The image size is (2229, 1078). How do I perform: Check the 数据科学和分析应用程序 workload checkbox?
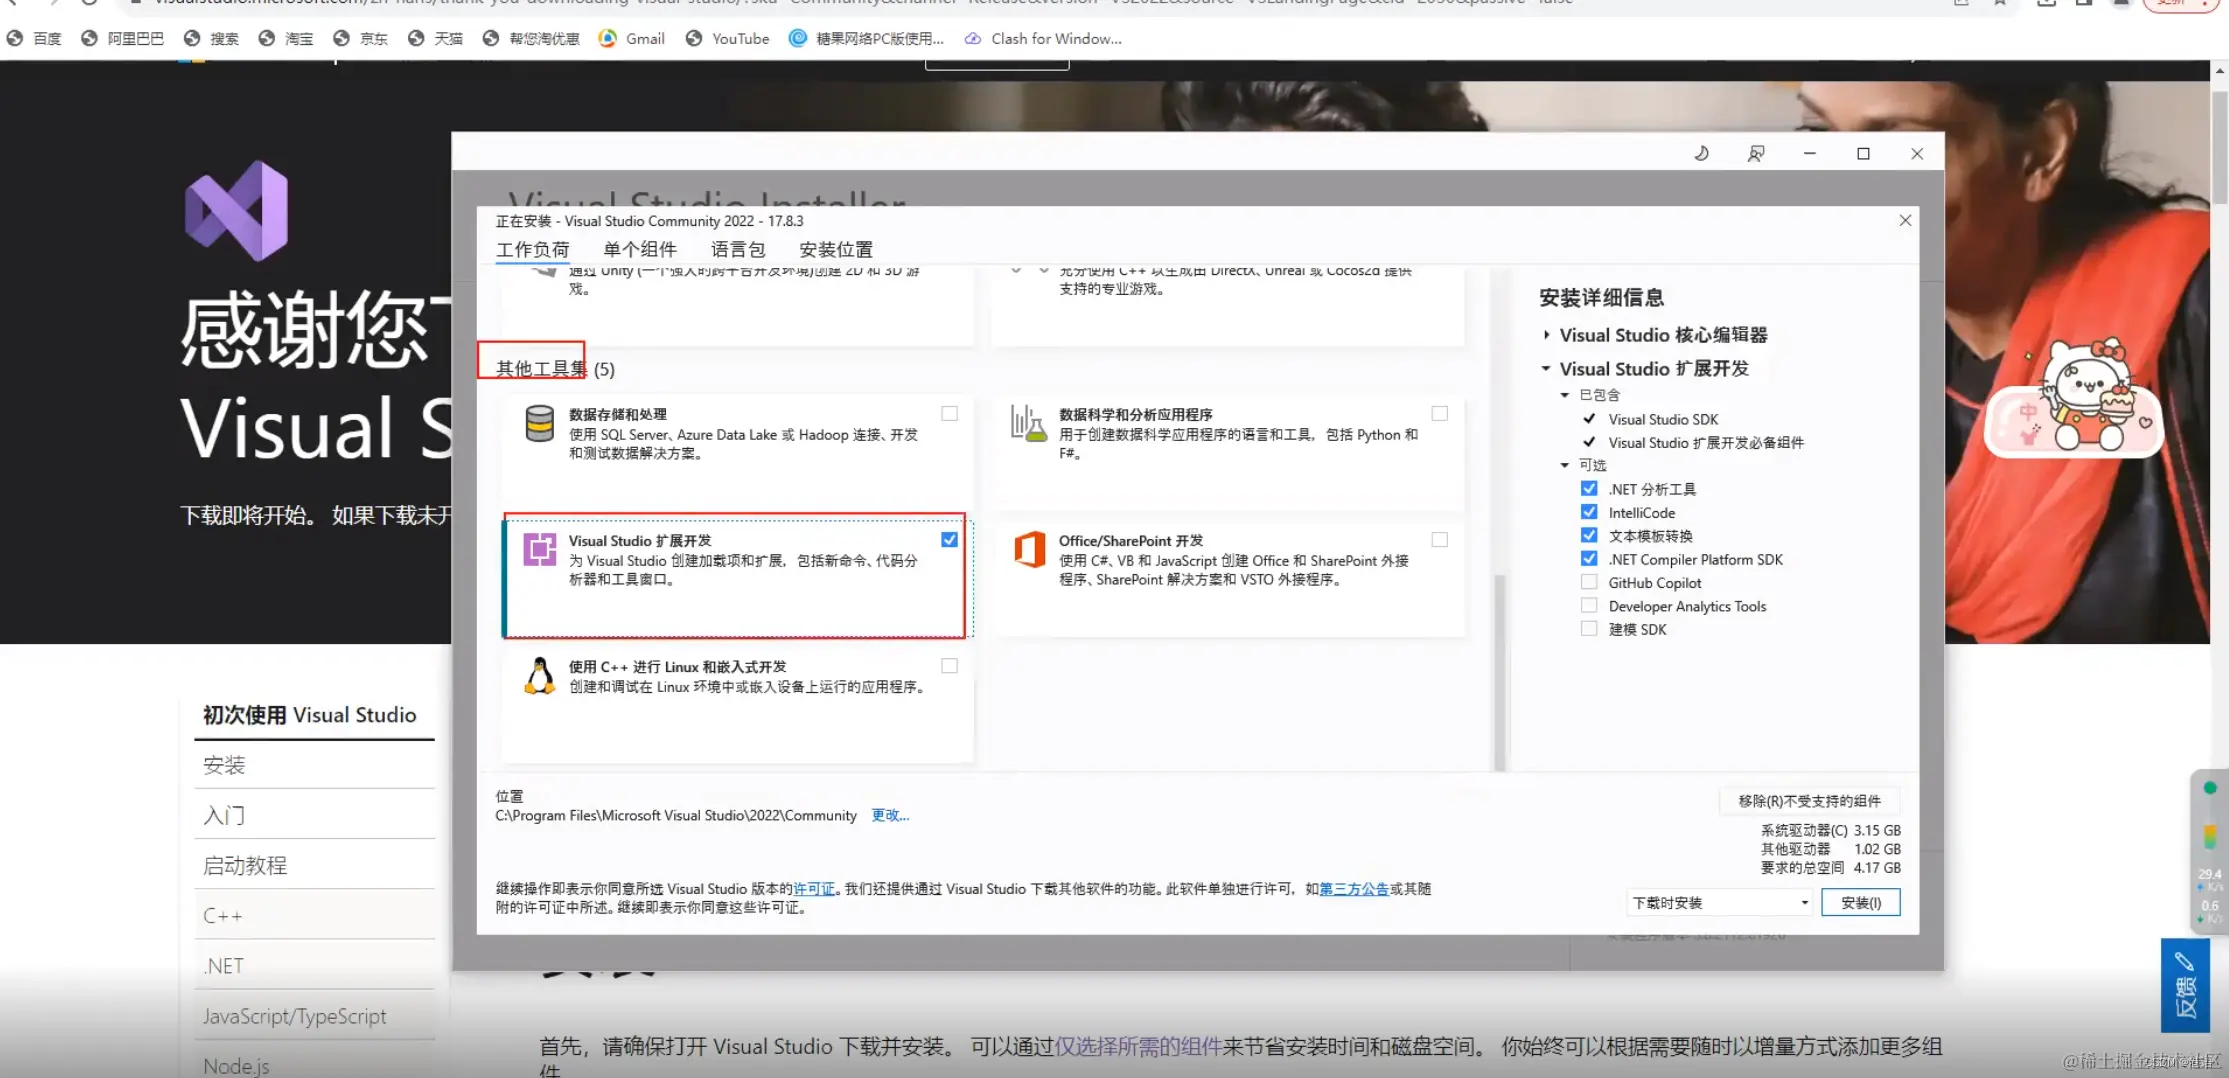1440,413
